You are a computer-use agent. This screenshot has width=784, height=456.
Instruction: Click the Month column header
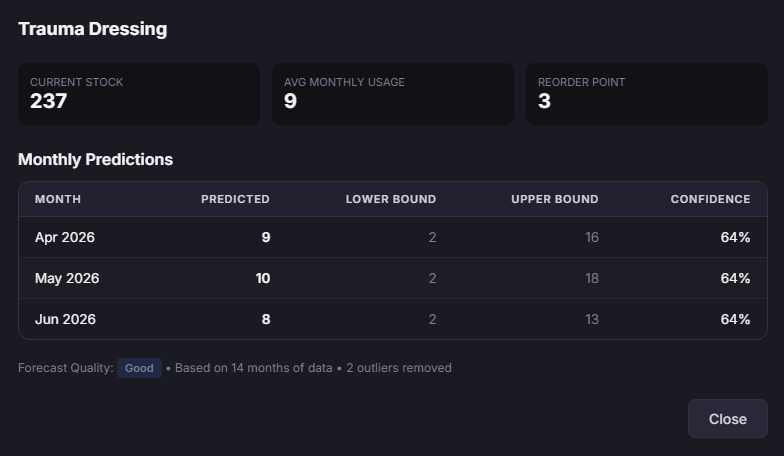(58, 199)
